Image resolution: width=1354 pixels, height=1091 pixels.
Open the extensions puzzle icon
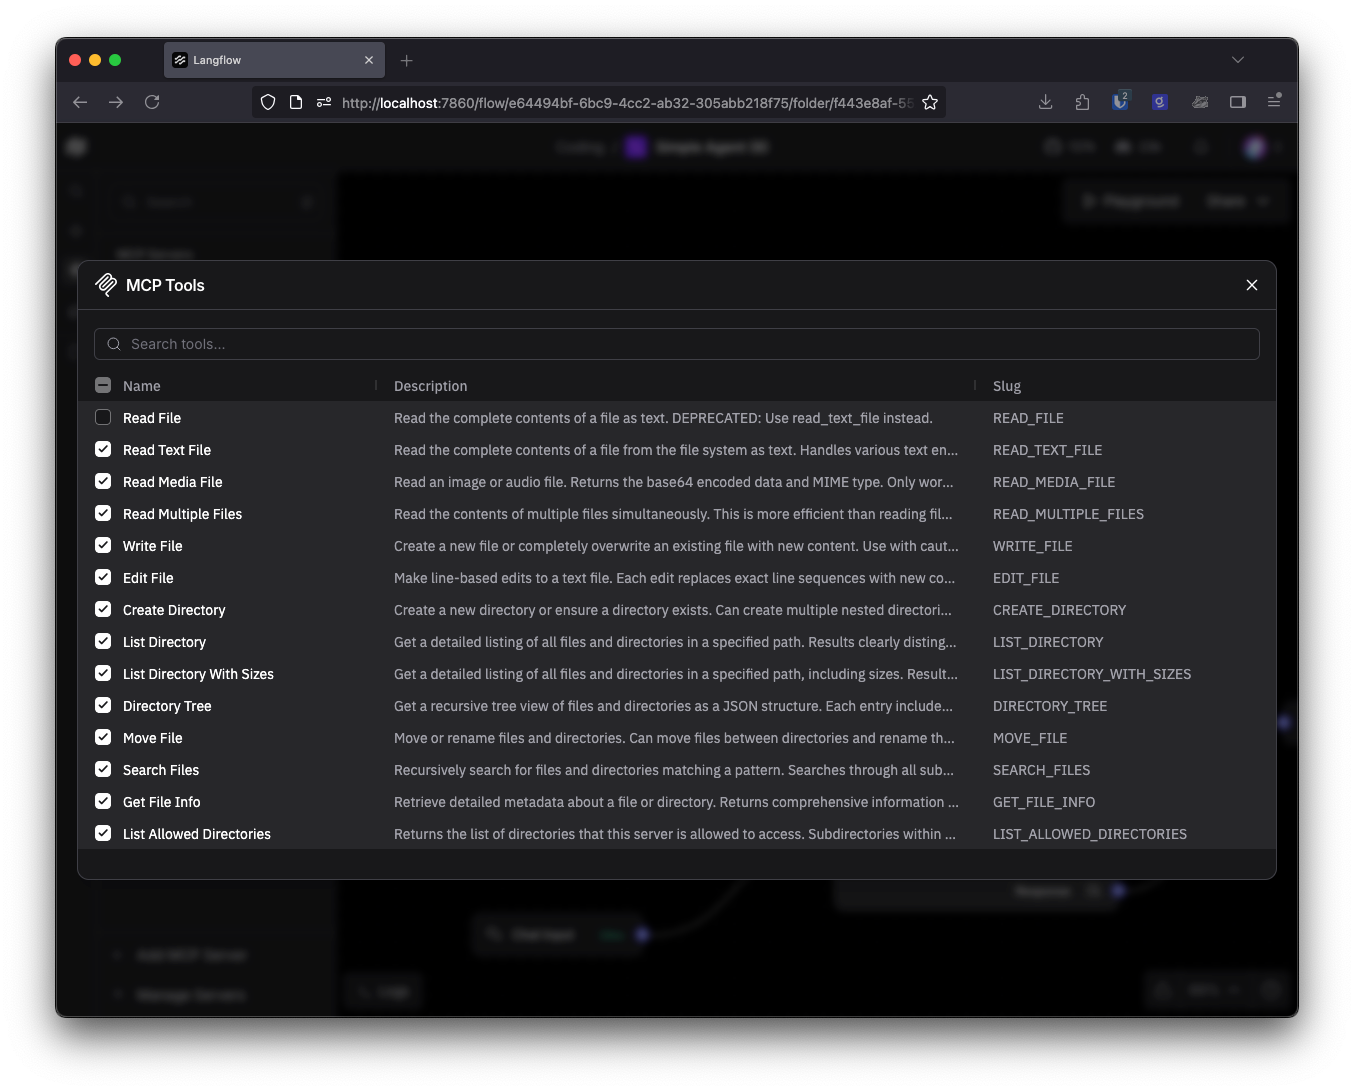(1082, 102)
